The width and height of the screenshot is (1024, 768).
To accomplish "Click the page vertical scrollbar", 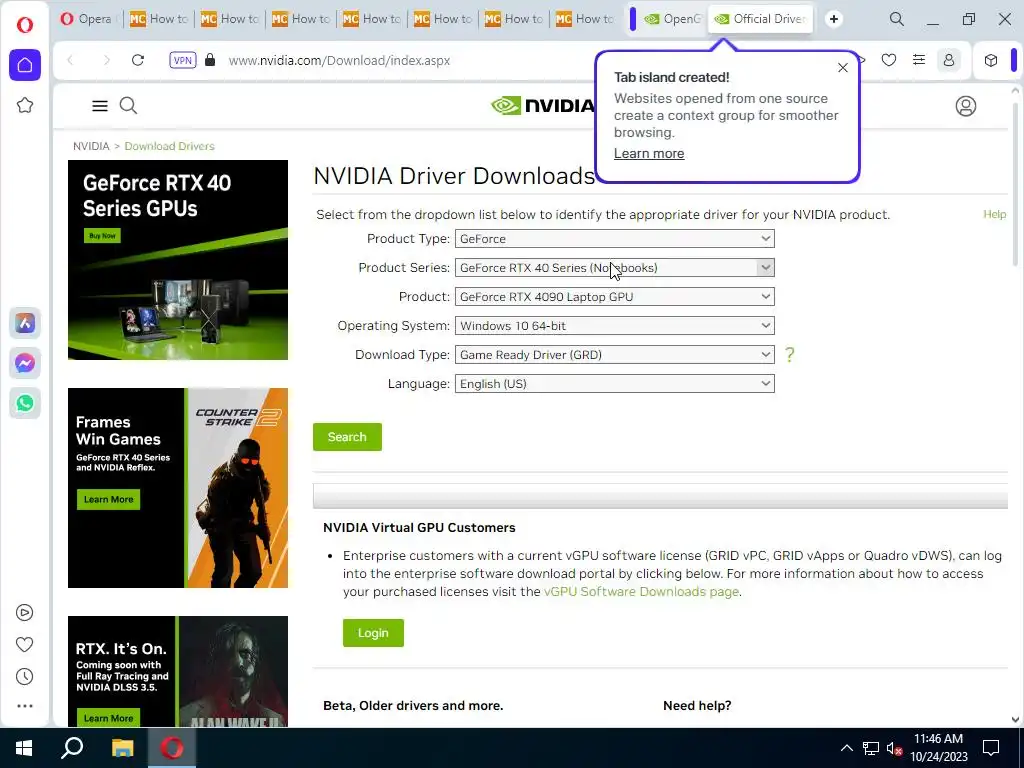I will pyautogui.click(x=1015, y=183).
